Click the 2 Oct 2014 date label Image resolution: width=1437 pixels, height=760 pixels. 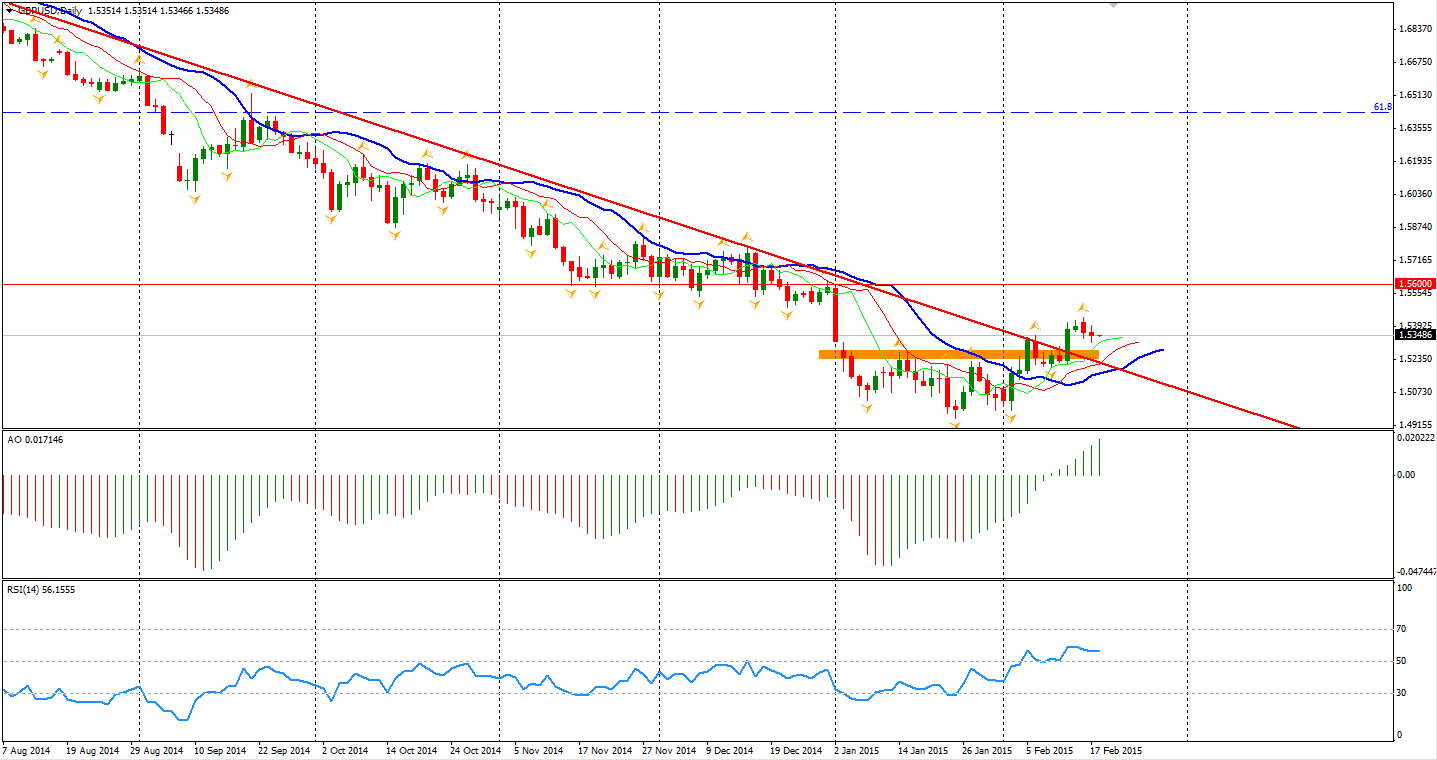tap(347, 749)
